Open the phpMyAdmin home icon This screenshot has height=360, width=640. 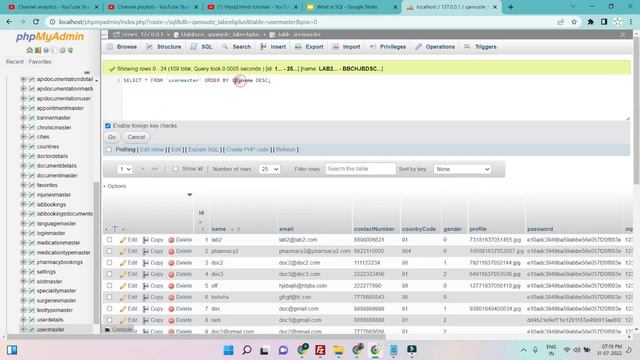29,50
